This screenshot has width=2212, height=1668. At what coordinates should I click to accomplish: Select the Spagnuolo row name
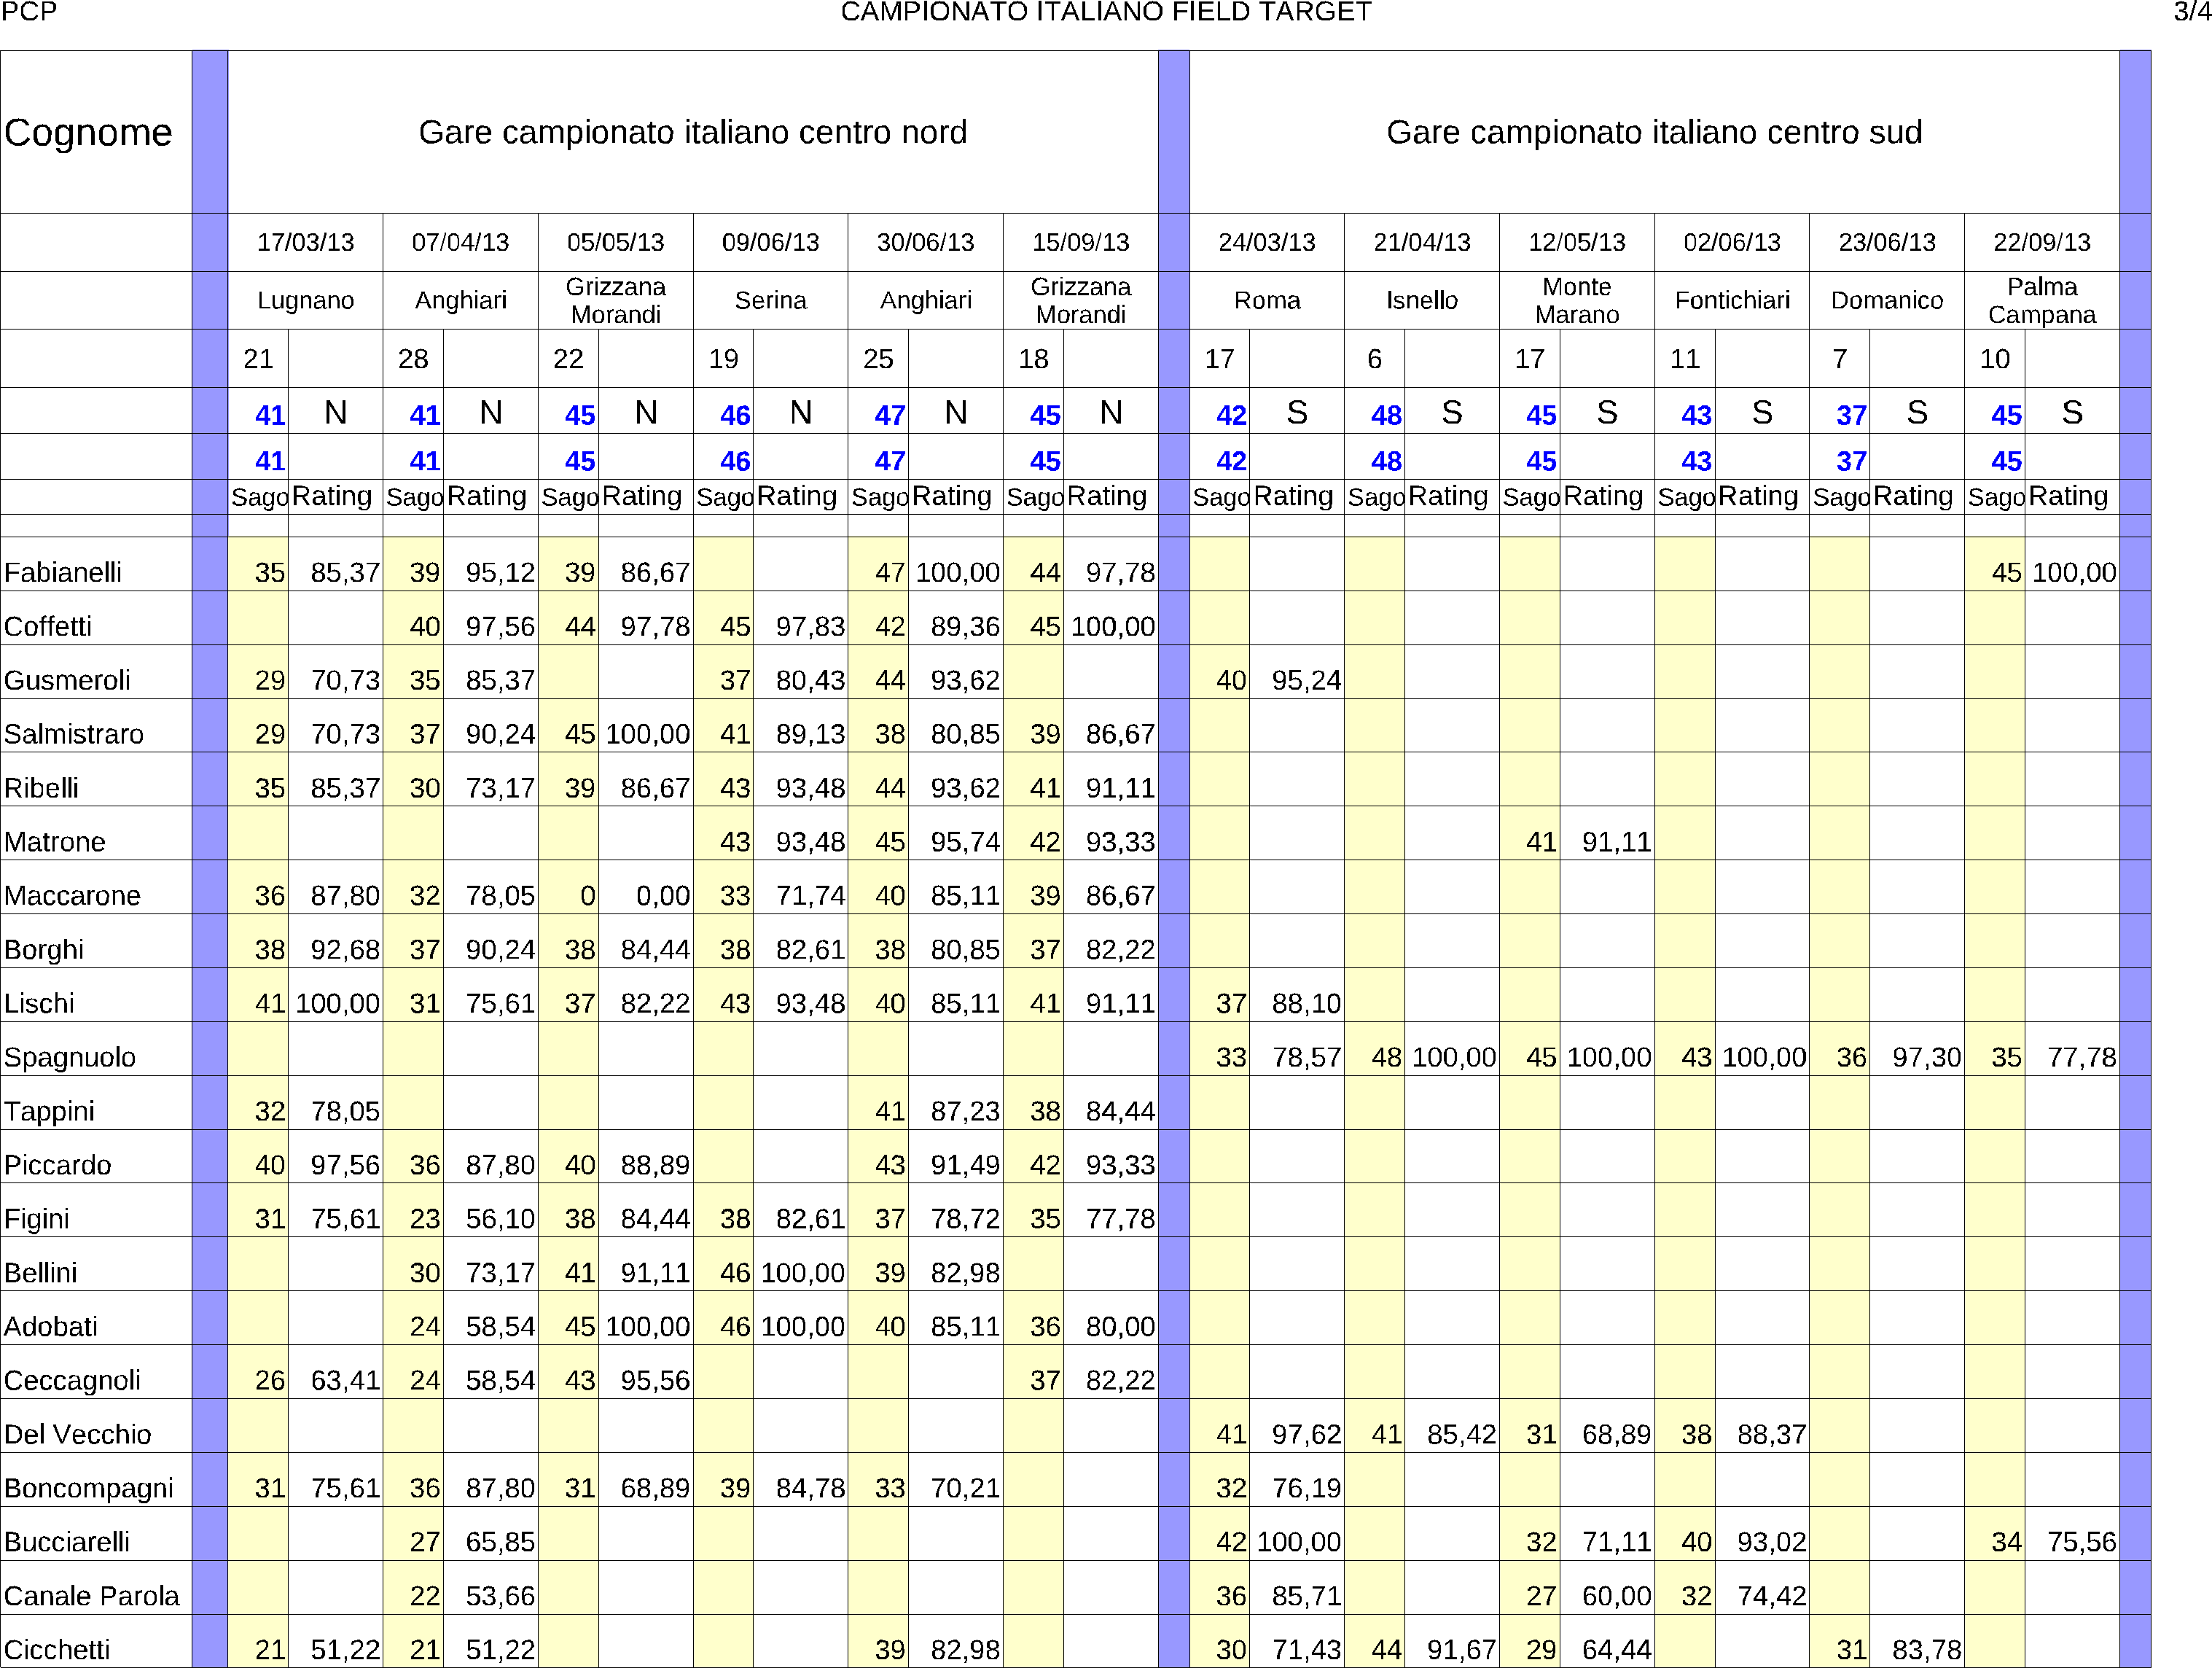[x=70, y=1058]
